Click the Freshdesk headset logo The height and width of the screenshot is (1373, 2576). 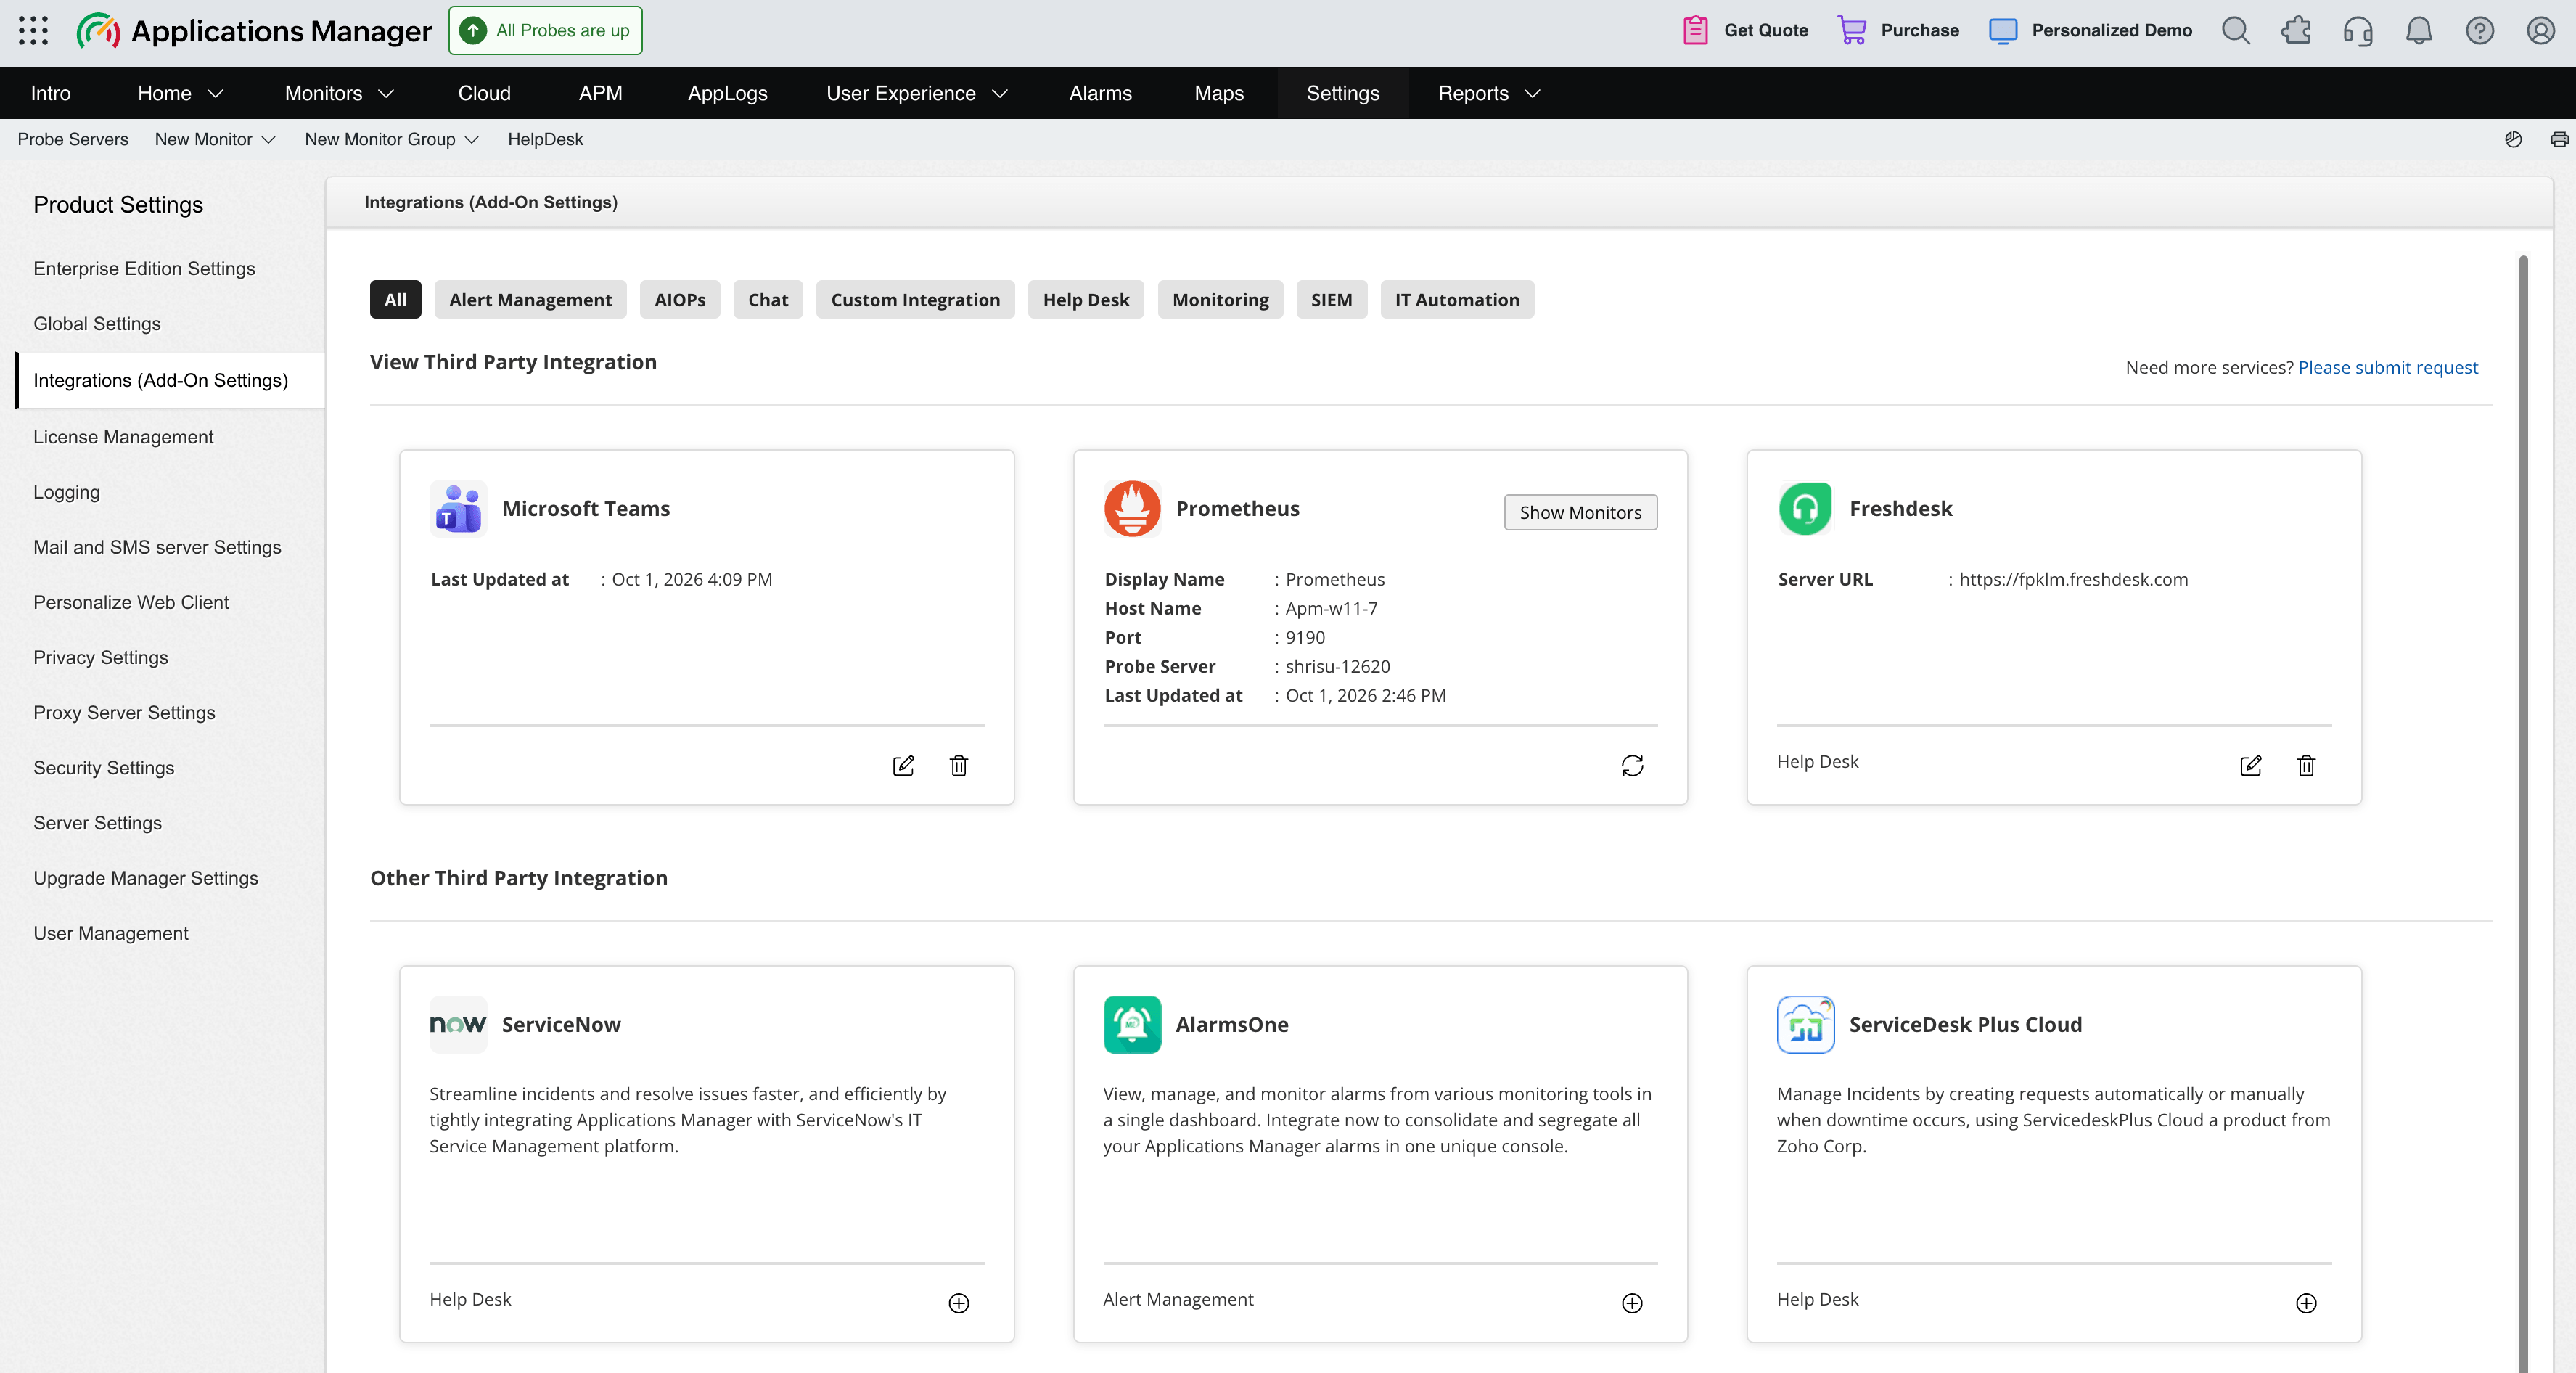[x=1805, y=508]
